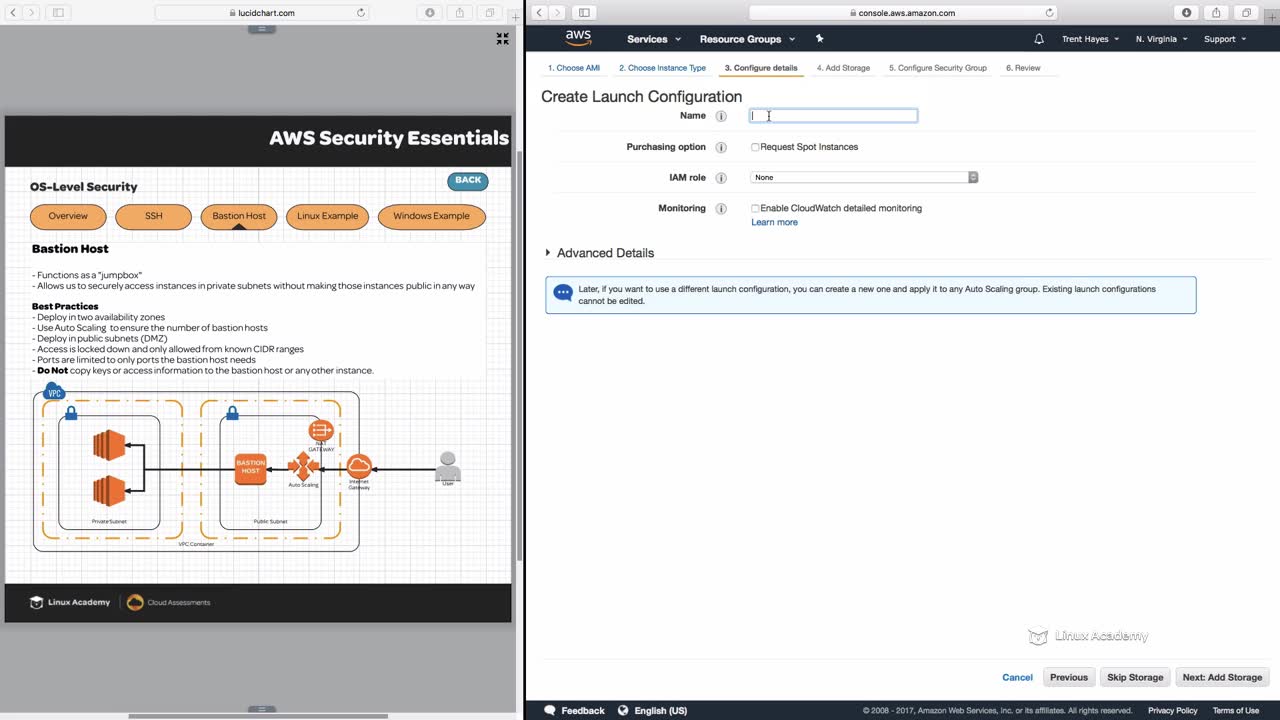This screenshot has width=1280, height=720.
Task: Go to step 6. Review
Action: (1023, 68)
